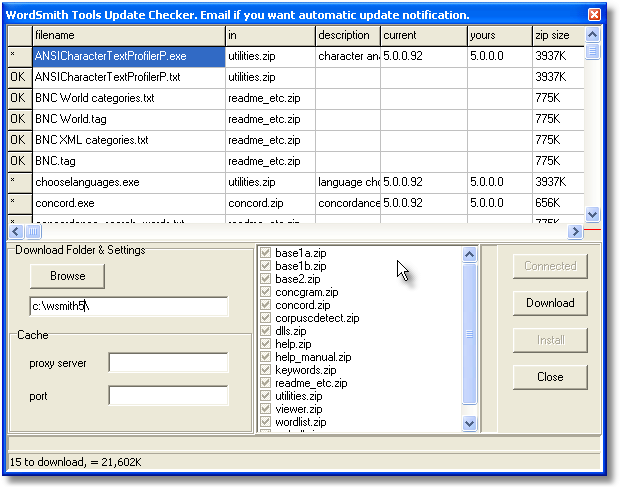Click the zip list scroll-down arrow

(x=469, y=423)
